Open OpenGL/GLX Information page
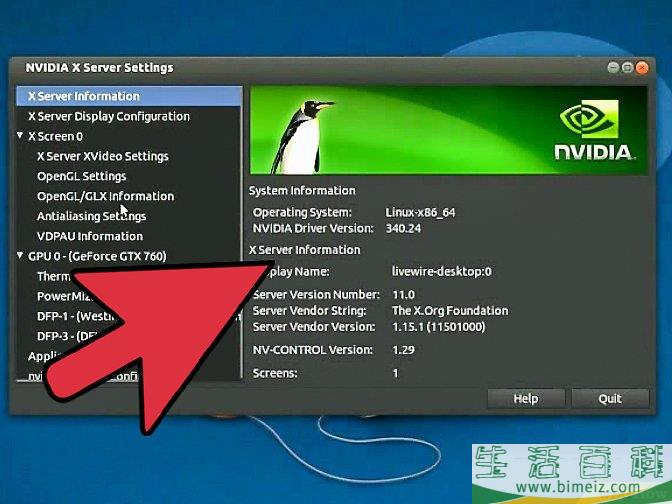Screen dimensions: 672x504 tap(105, 196)
